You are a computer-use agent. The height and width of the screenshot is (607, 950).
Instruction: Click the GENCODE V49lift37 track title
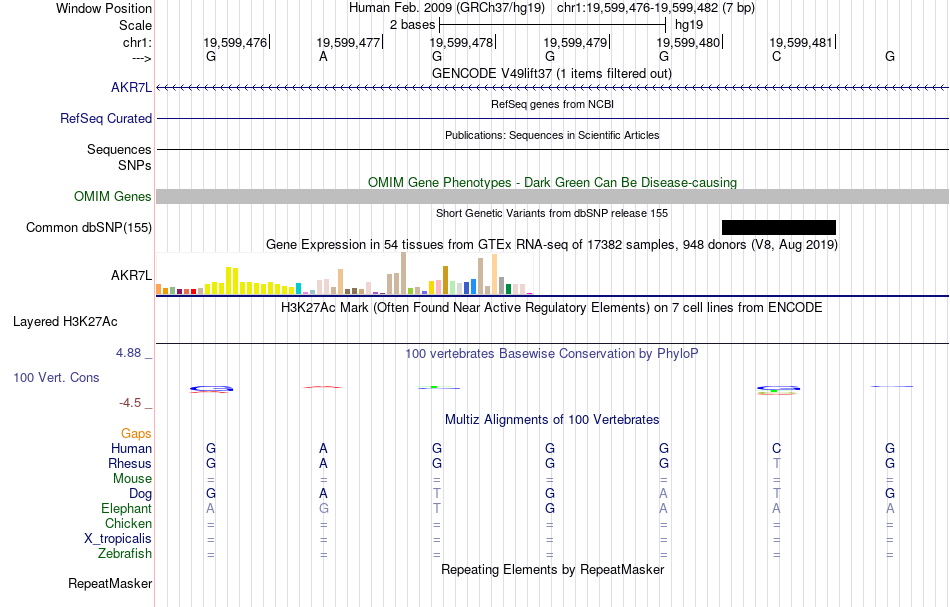(552, 73)
